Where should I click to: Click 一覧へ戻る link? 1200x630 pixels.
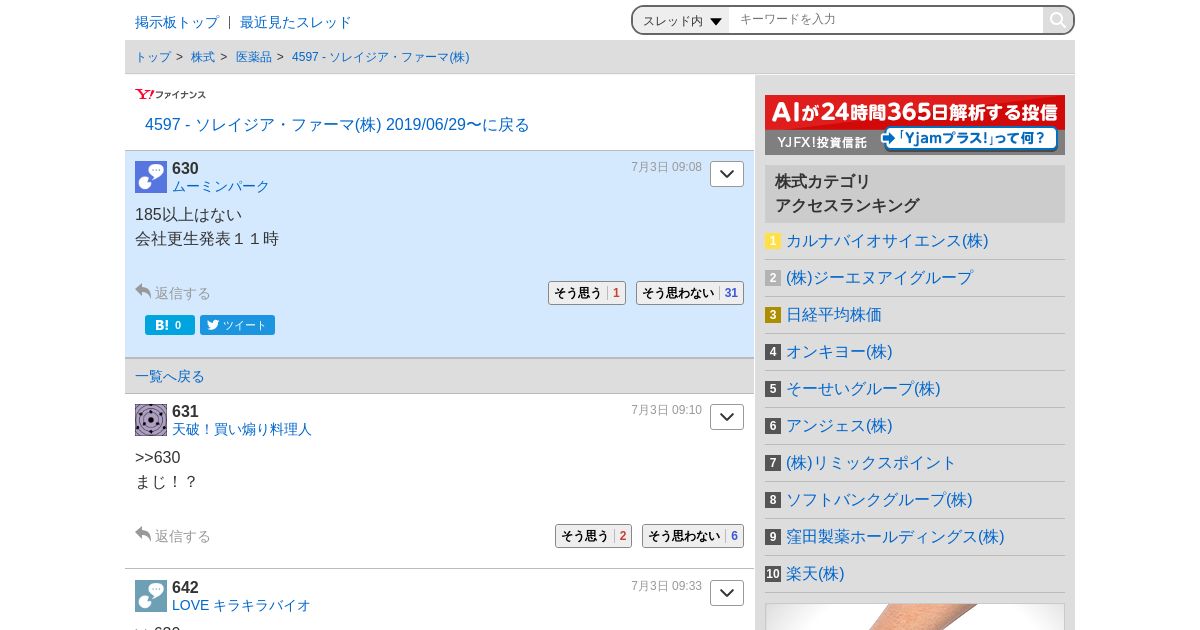[170, 376]
